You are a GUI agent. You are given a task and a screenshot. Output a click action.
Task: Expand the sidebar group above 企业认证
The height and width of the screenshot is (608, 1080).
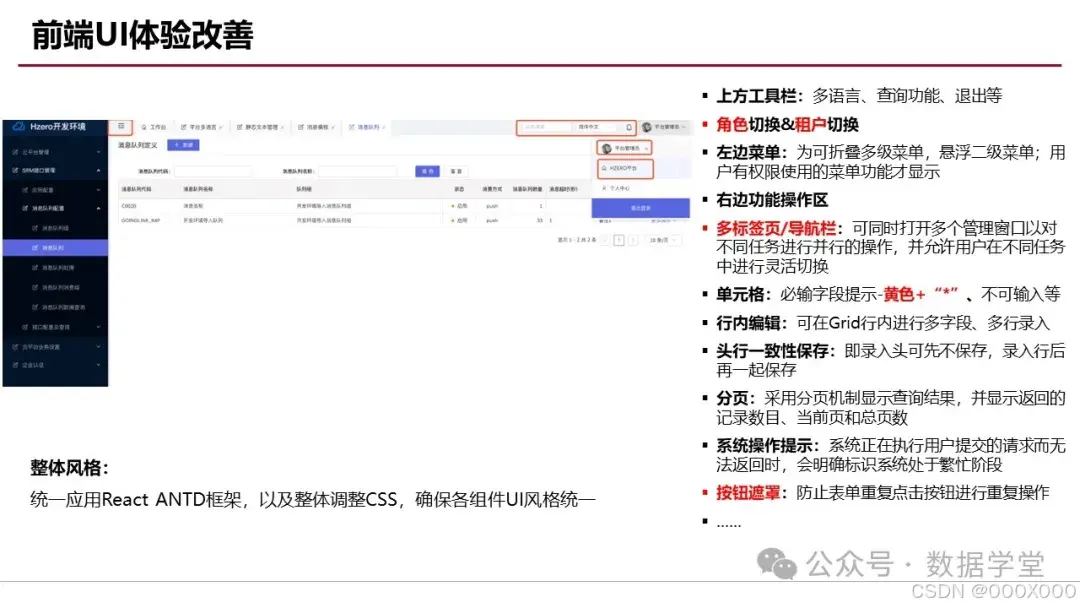(x=55, y=347)
